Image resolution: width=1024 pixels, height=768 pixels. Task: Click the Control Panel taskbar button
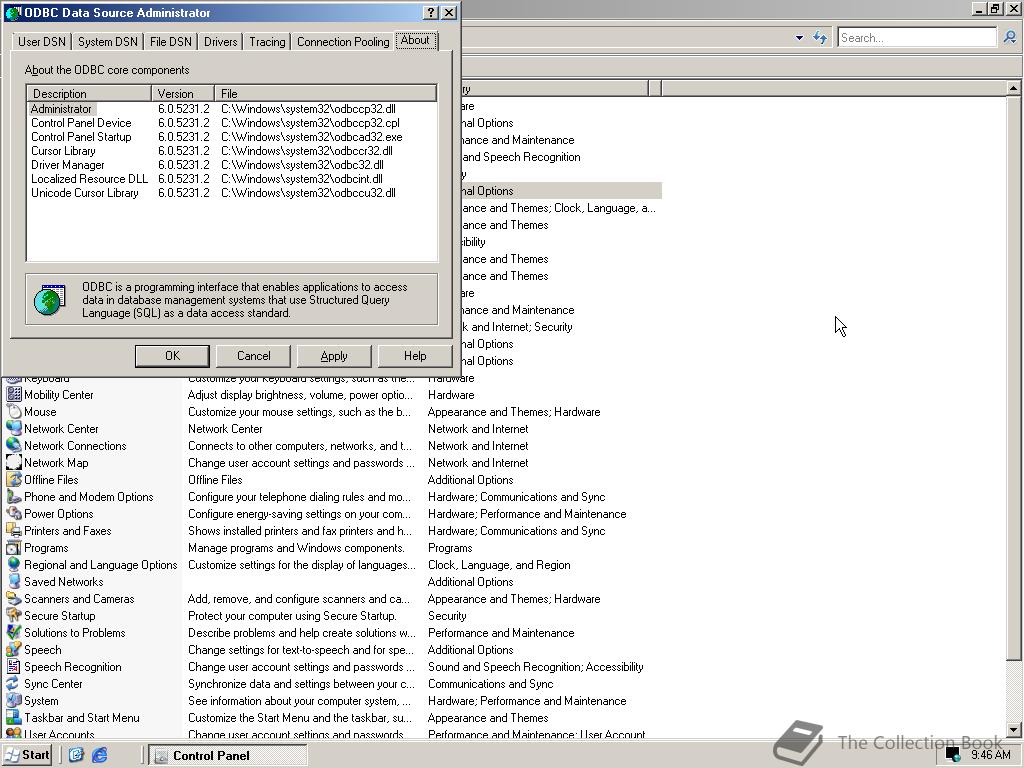(x=227, y=756)
